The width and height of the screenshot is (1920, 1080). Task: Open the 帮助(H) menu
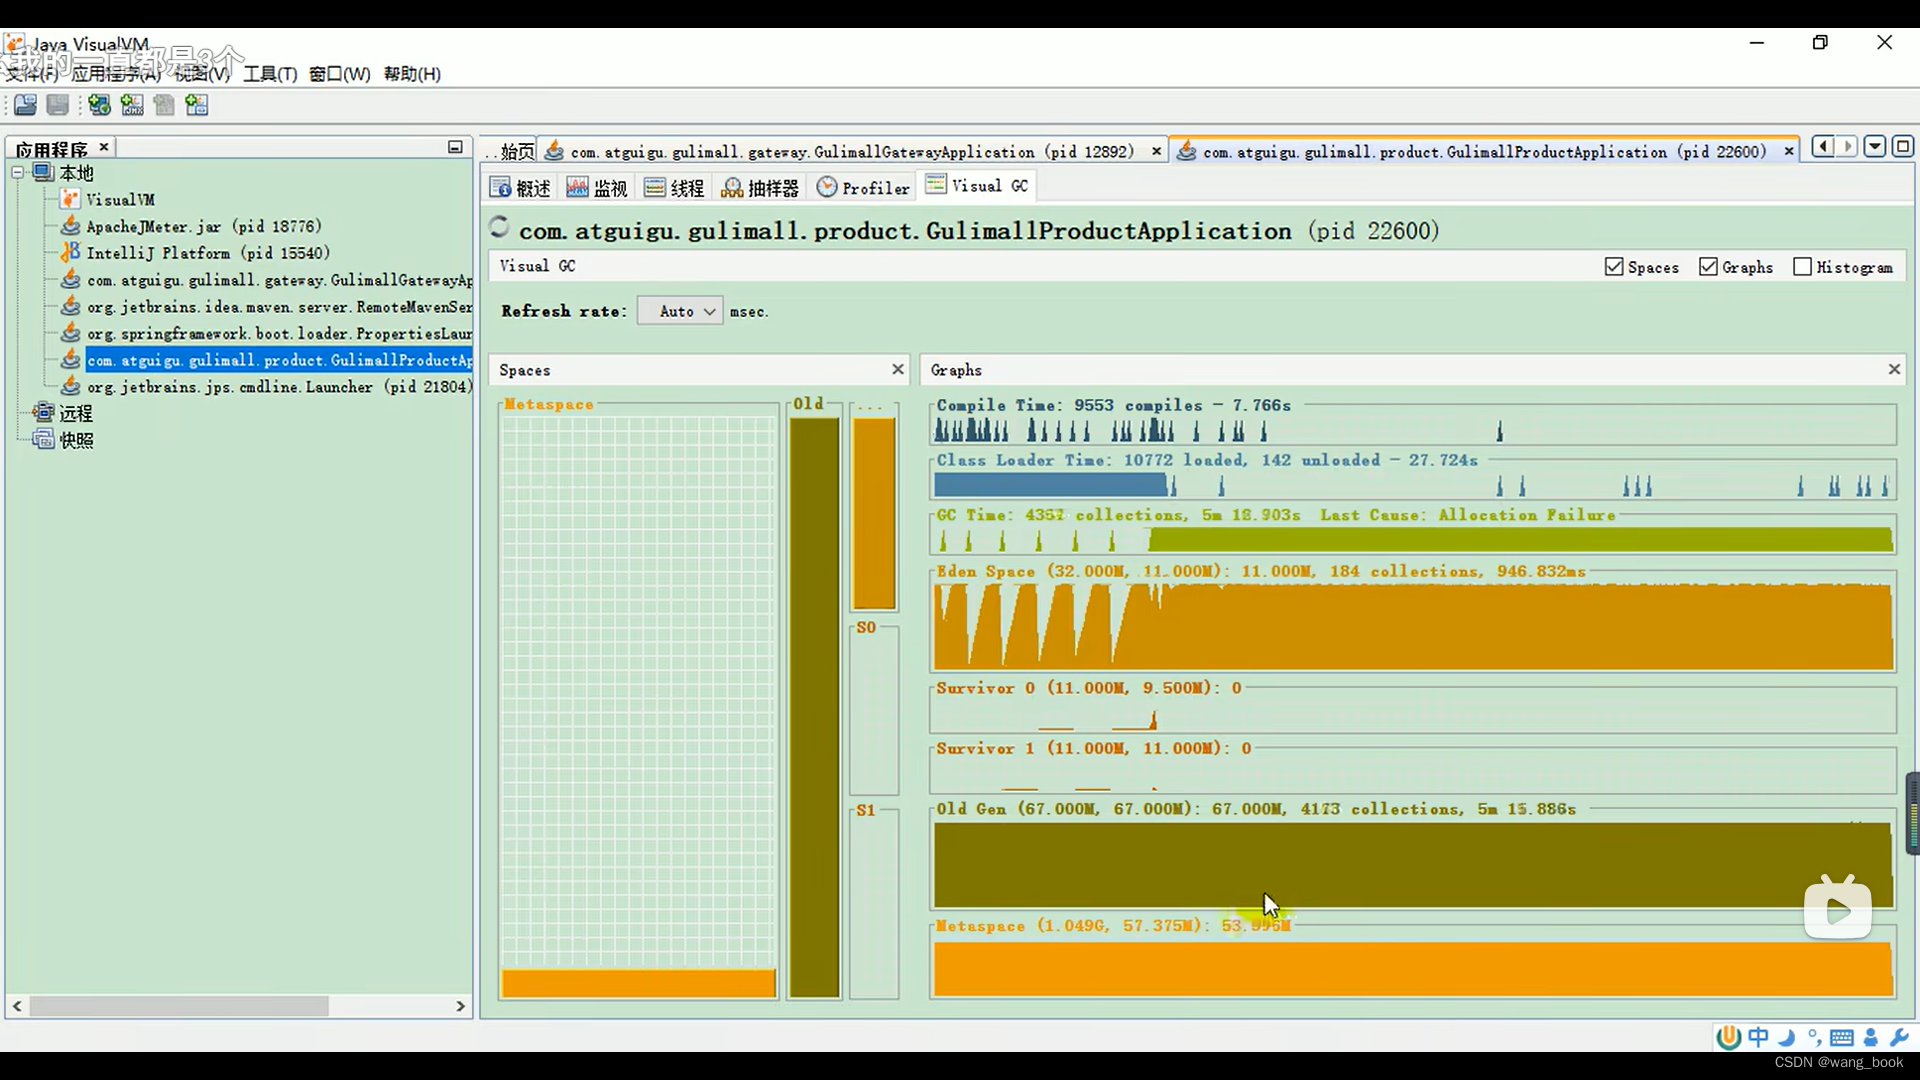click(412, 74)
